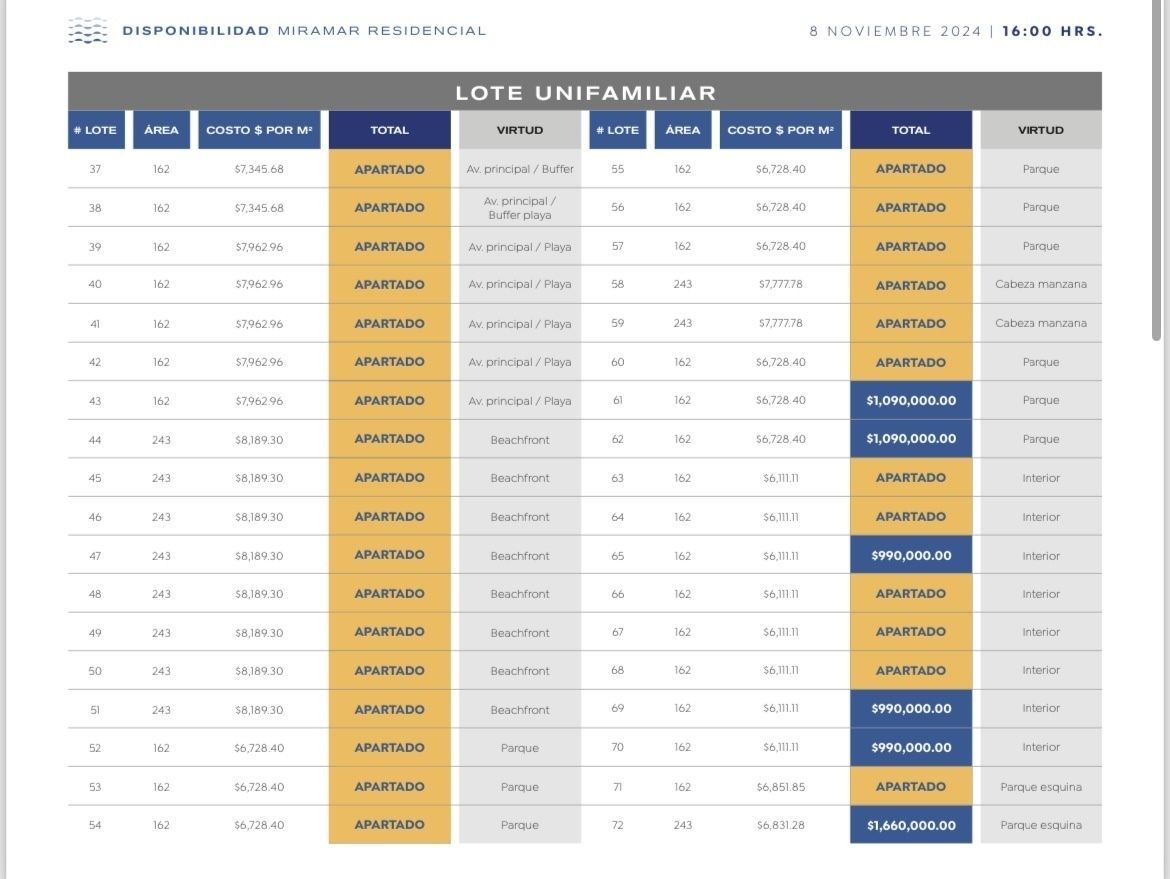Click the left # LOTE column header
The width and height of the screenshot is (1170, 879).
96,130
